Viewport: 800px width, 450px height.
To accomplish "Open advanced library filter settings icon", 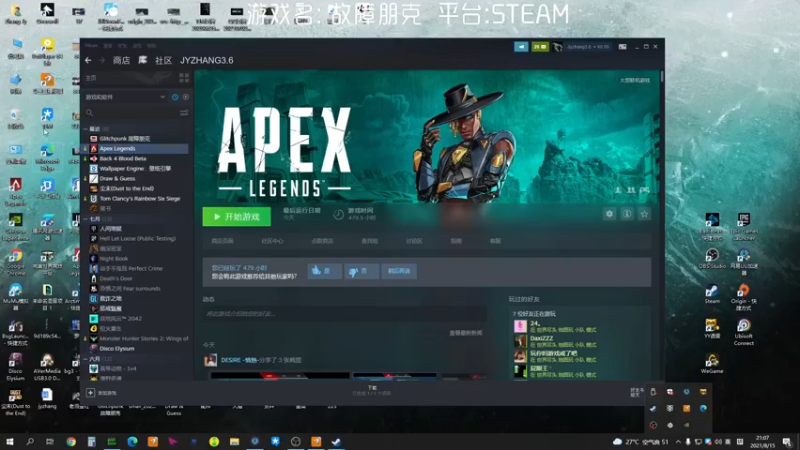I will point(184,112).
